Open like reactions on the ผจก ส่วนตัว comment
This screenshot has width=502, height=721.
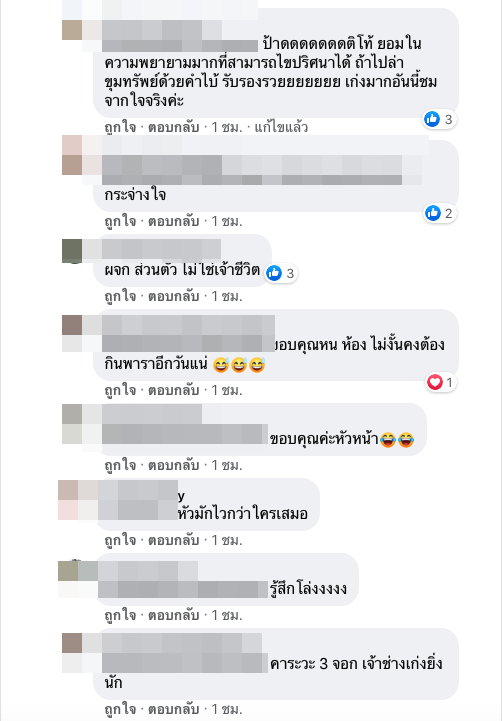click(x=281, y=274)
